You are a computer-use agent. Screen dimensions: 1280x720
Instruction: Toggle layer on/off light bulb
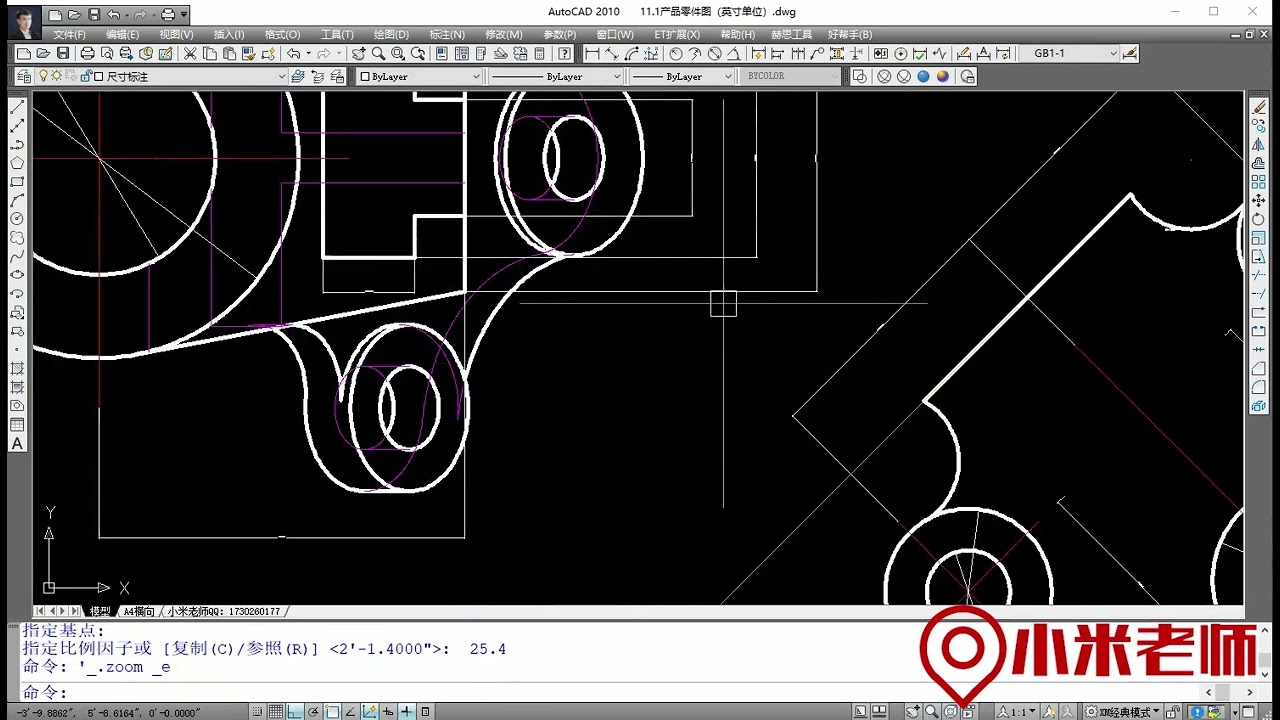click(x=43, y=76)
